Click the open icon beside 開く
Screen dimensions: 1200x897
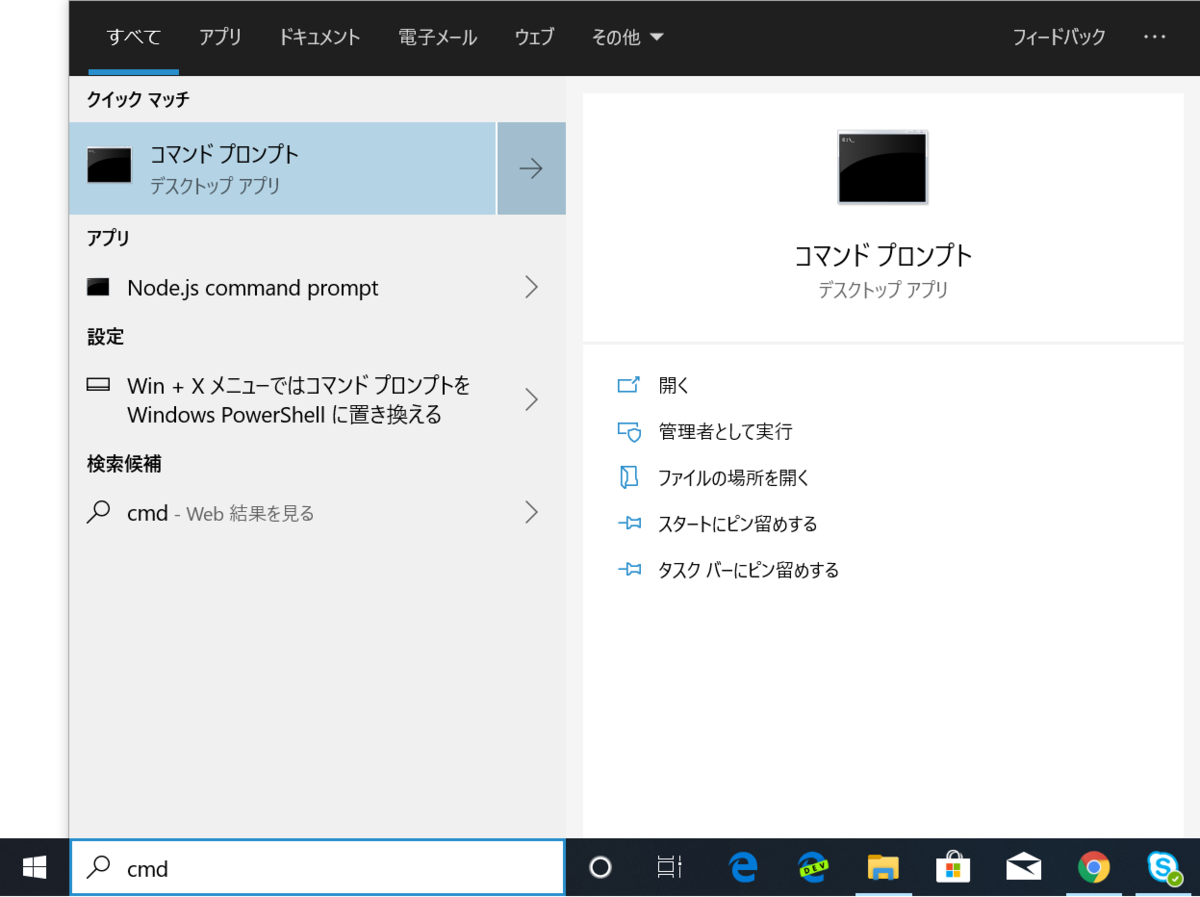(x=628, y=385)
